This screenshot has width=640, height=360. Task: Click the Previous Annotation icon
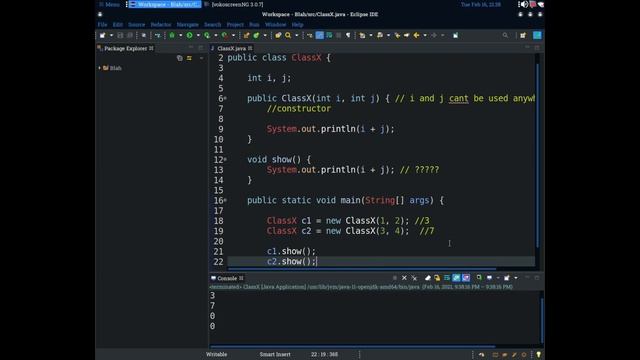coord(380,36)
